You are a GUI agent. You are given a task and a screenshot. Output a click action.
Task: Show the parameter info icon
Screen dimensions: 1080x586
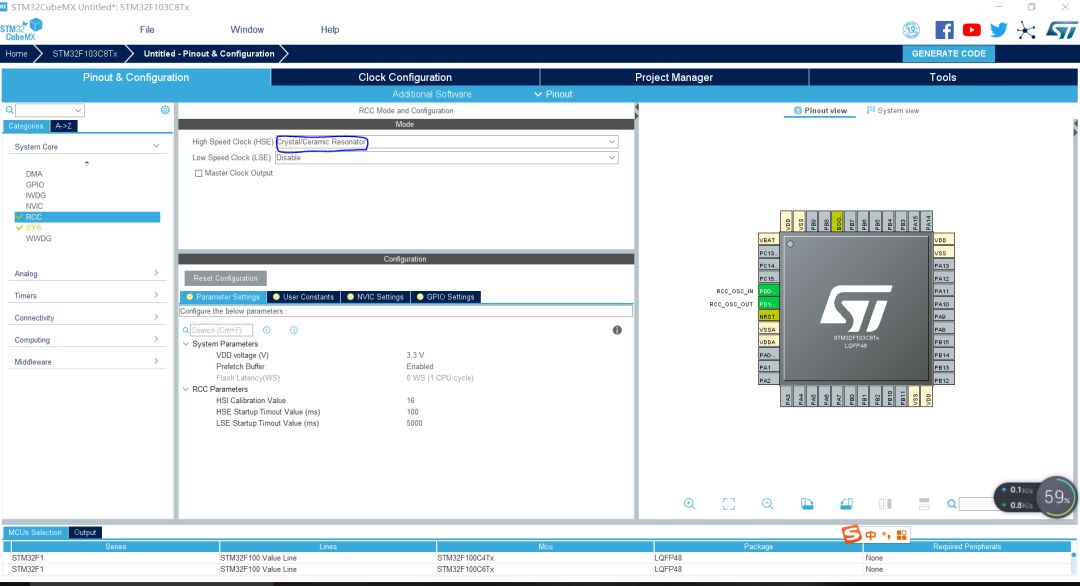[617, 331]
